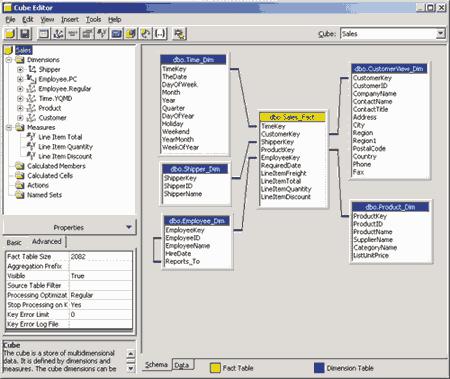Image resolution: width=450 pixels, height=379 pixels.
Task: Select the dbo.Product_Dim table header
Action: pyautogui.click(x=390, y=207)
